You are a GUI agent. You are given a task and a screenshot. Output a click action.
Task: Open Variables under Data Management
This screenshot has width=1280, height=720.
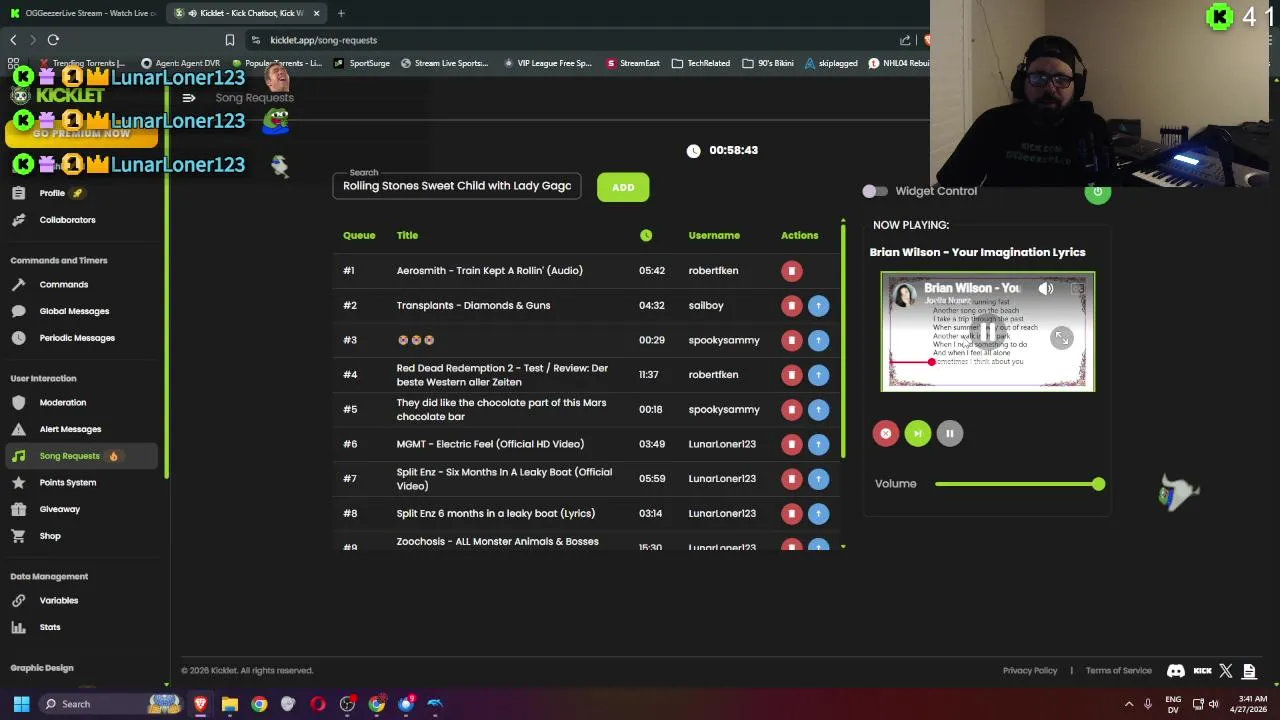click(x=58, y=601)
